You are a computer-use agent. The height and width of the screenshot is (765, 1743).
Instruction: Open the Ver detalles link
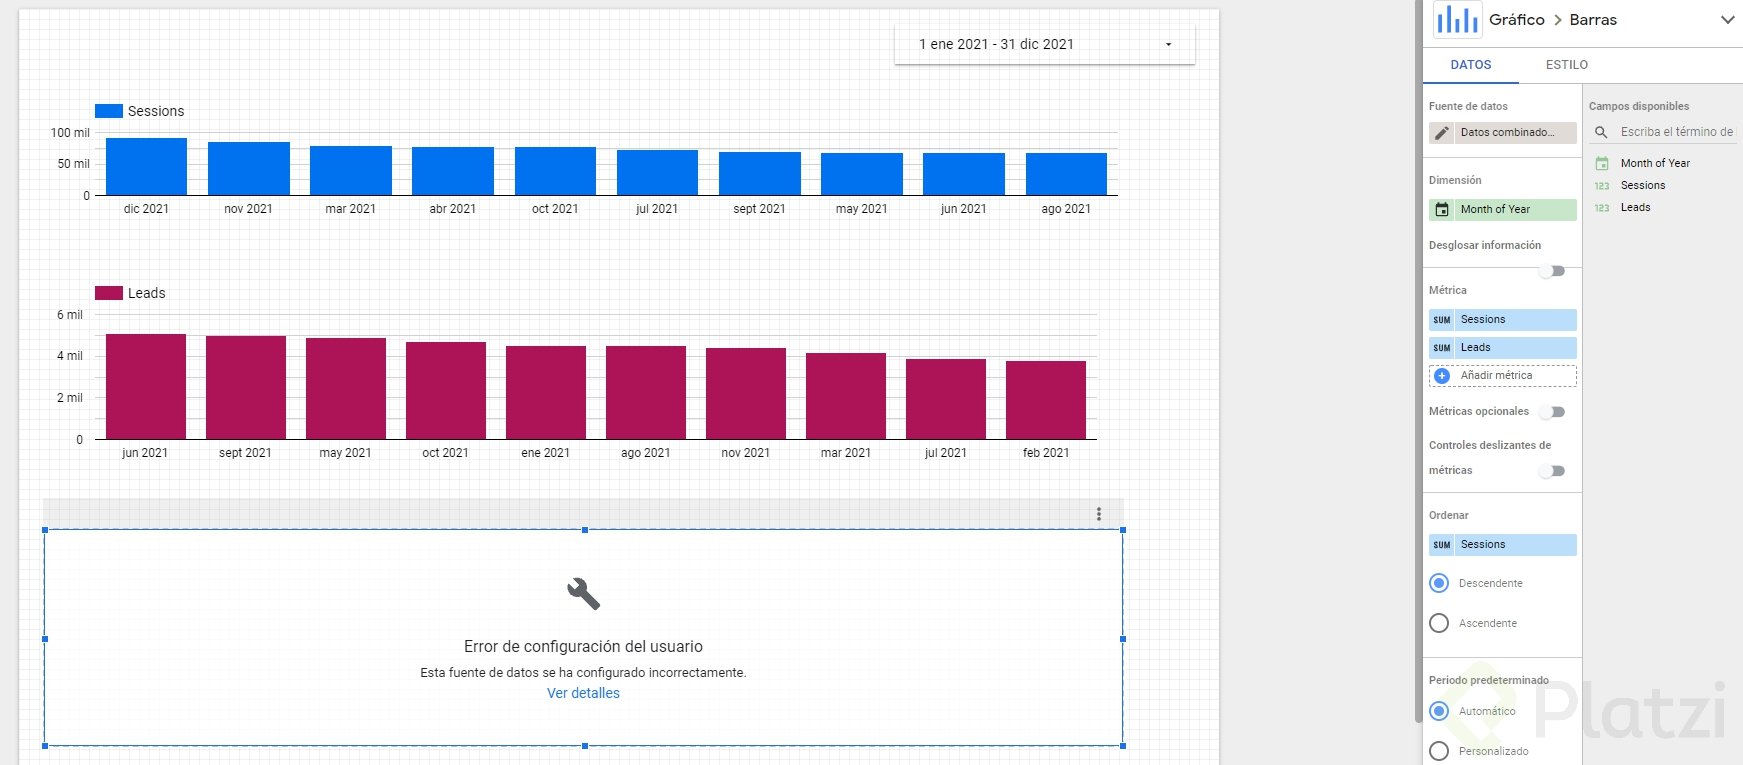[583, 693]
